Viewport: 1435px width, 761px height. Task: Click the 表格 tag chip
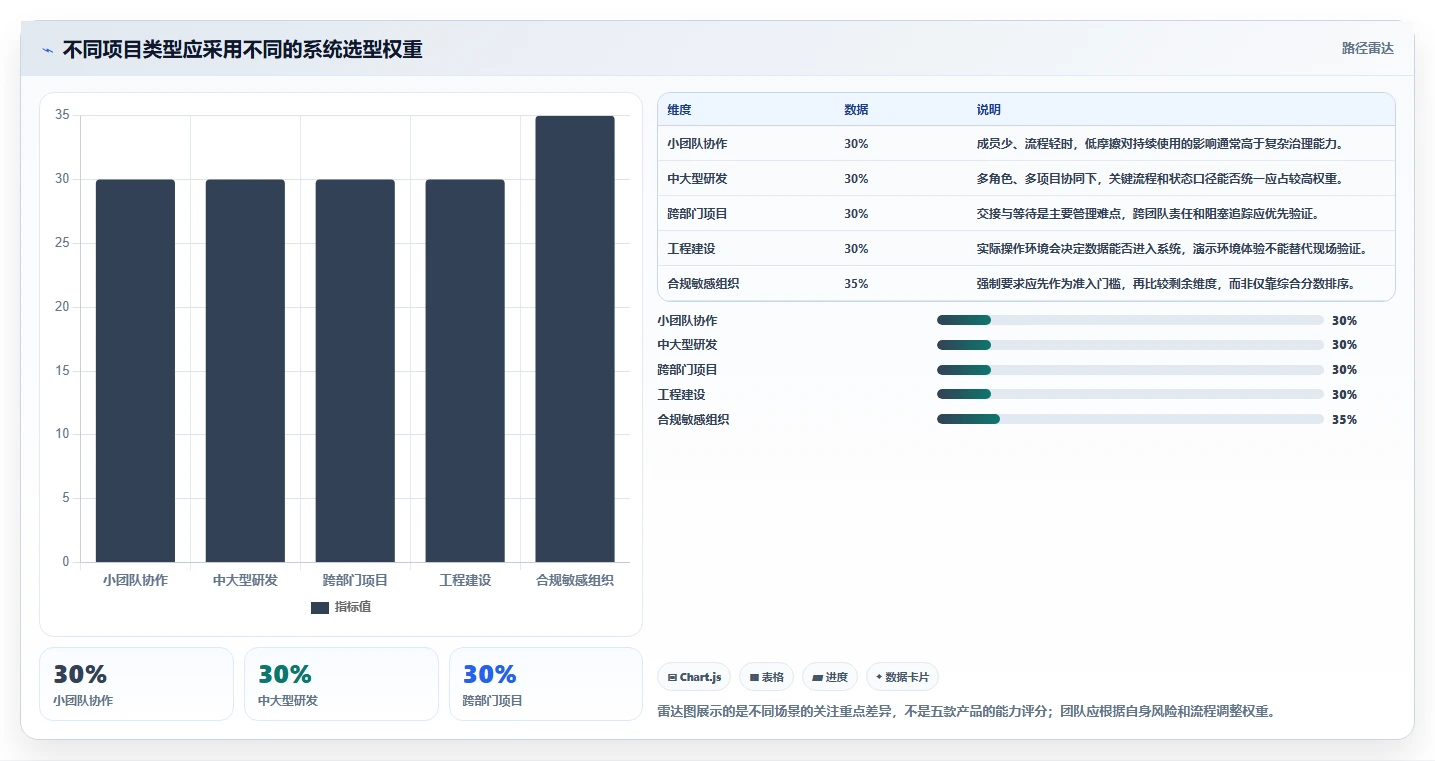pos(766,677)
